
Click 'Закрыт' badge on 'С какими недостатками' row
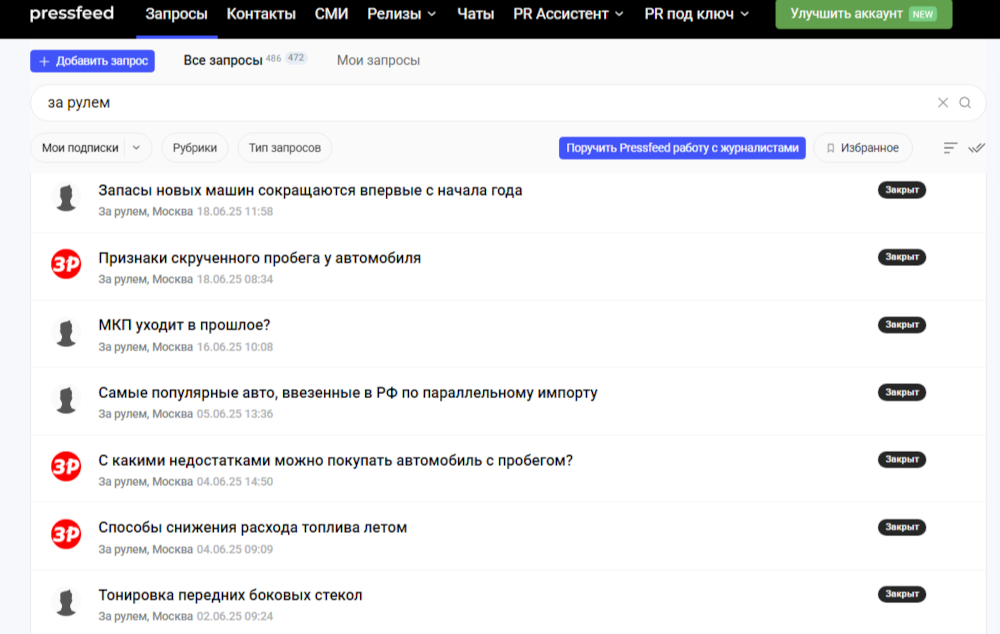[x=902, y=459]
